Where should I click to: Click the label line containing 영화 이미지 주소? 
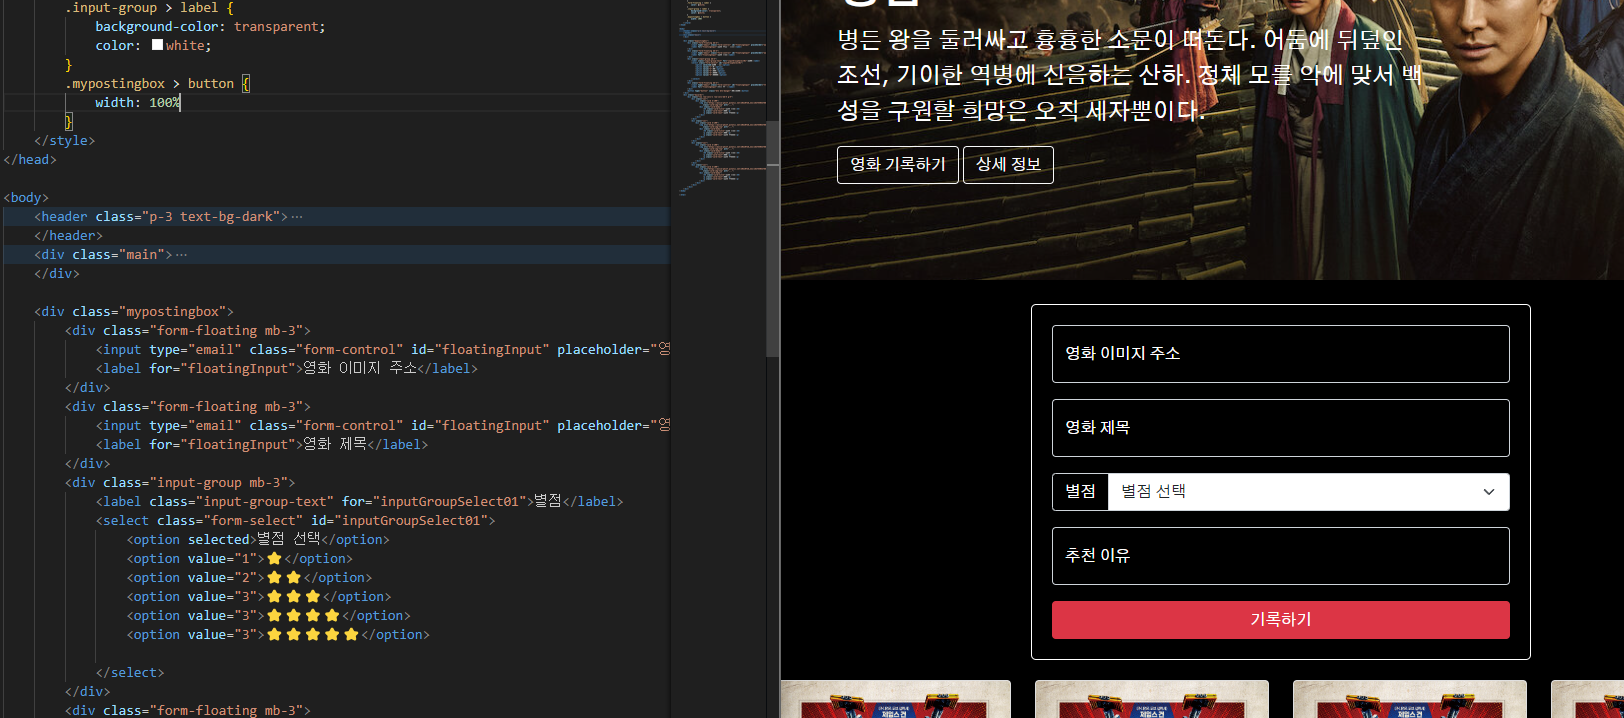[x=287, y=369]
